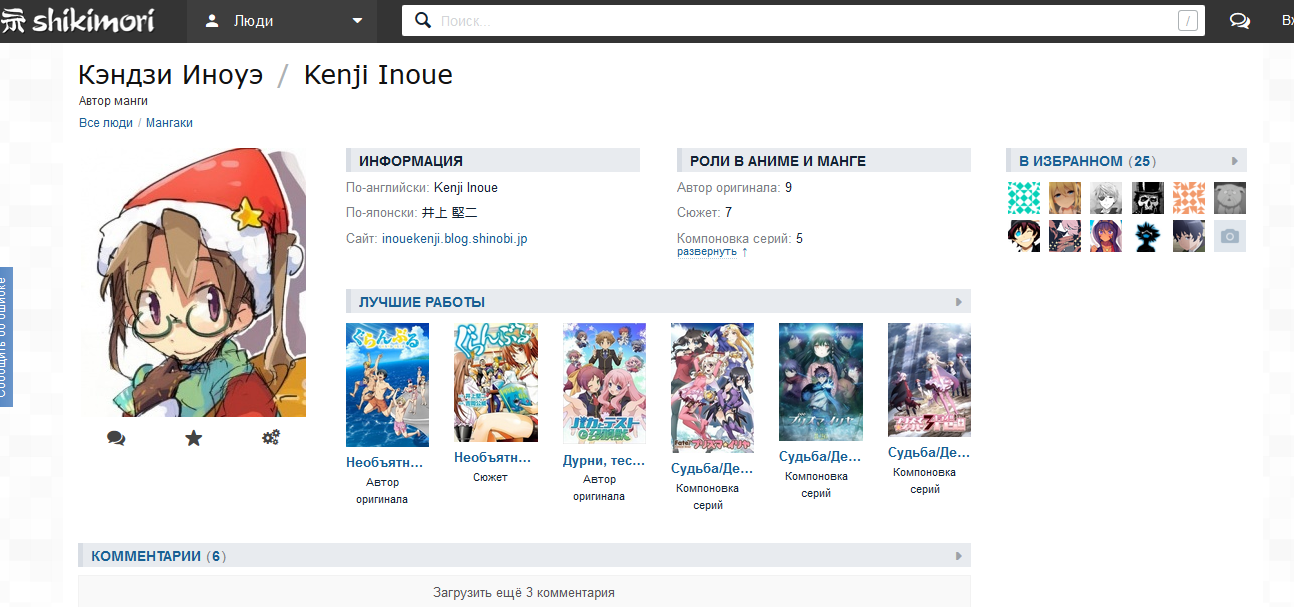Open first Судьба/Де... title link

pyautogui.click(x=712, y=468)
